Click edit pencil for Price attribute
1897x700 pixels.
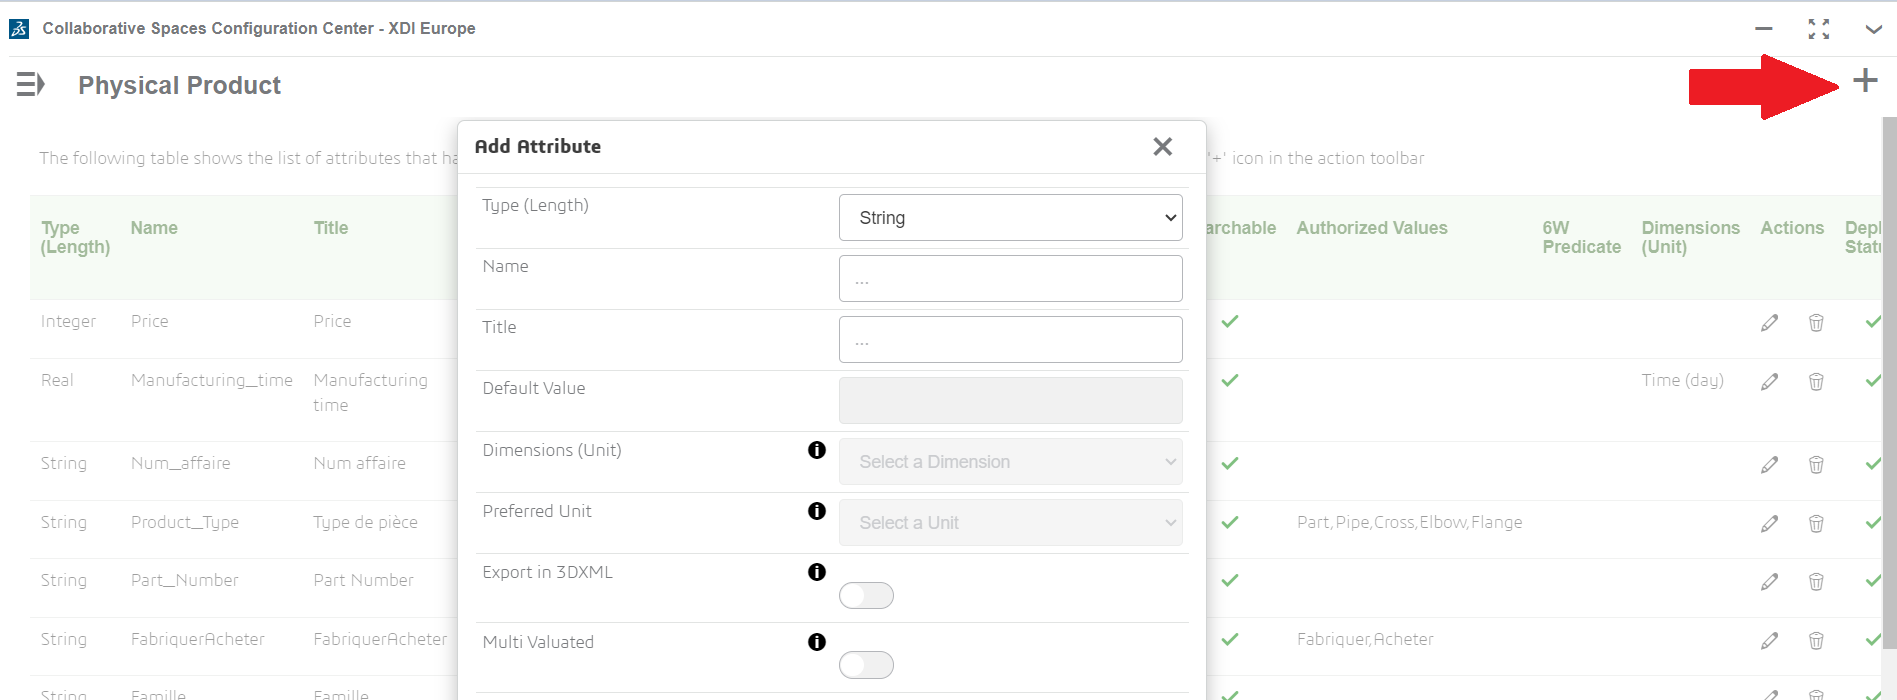(1769, 323)
